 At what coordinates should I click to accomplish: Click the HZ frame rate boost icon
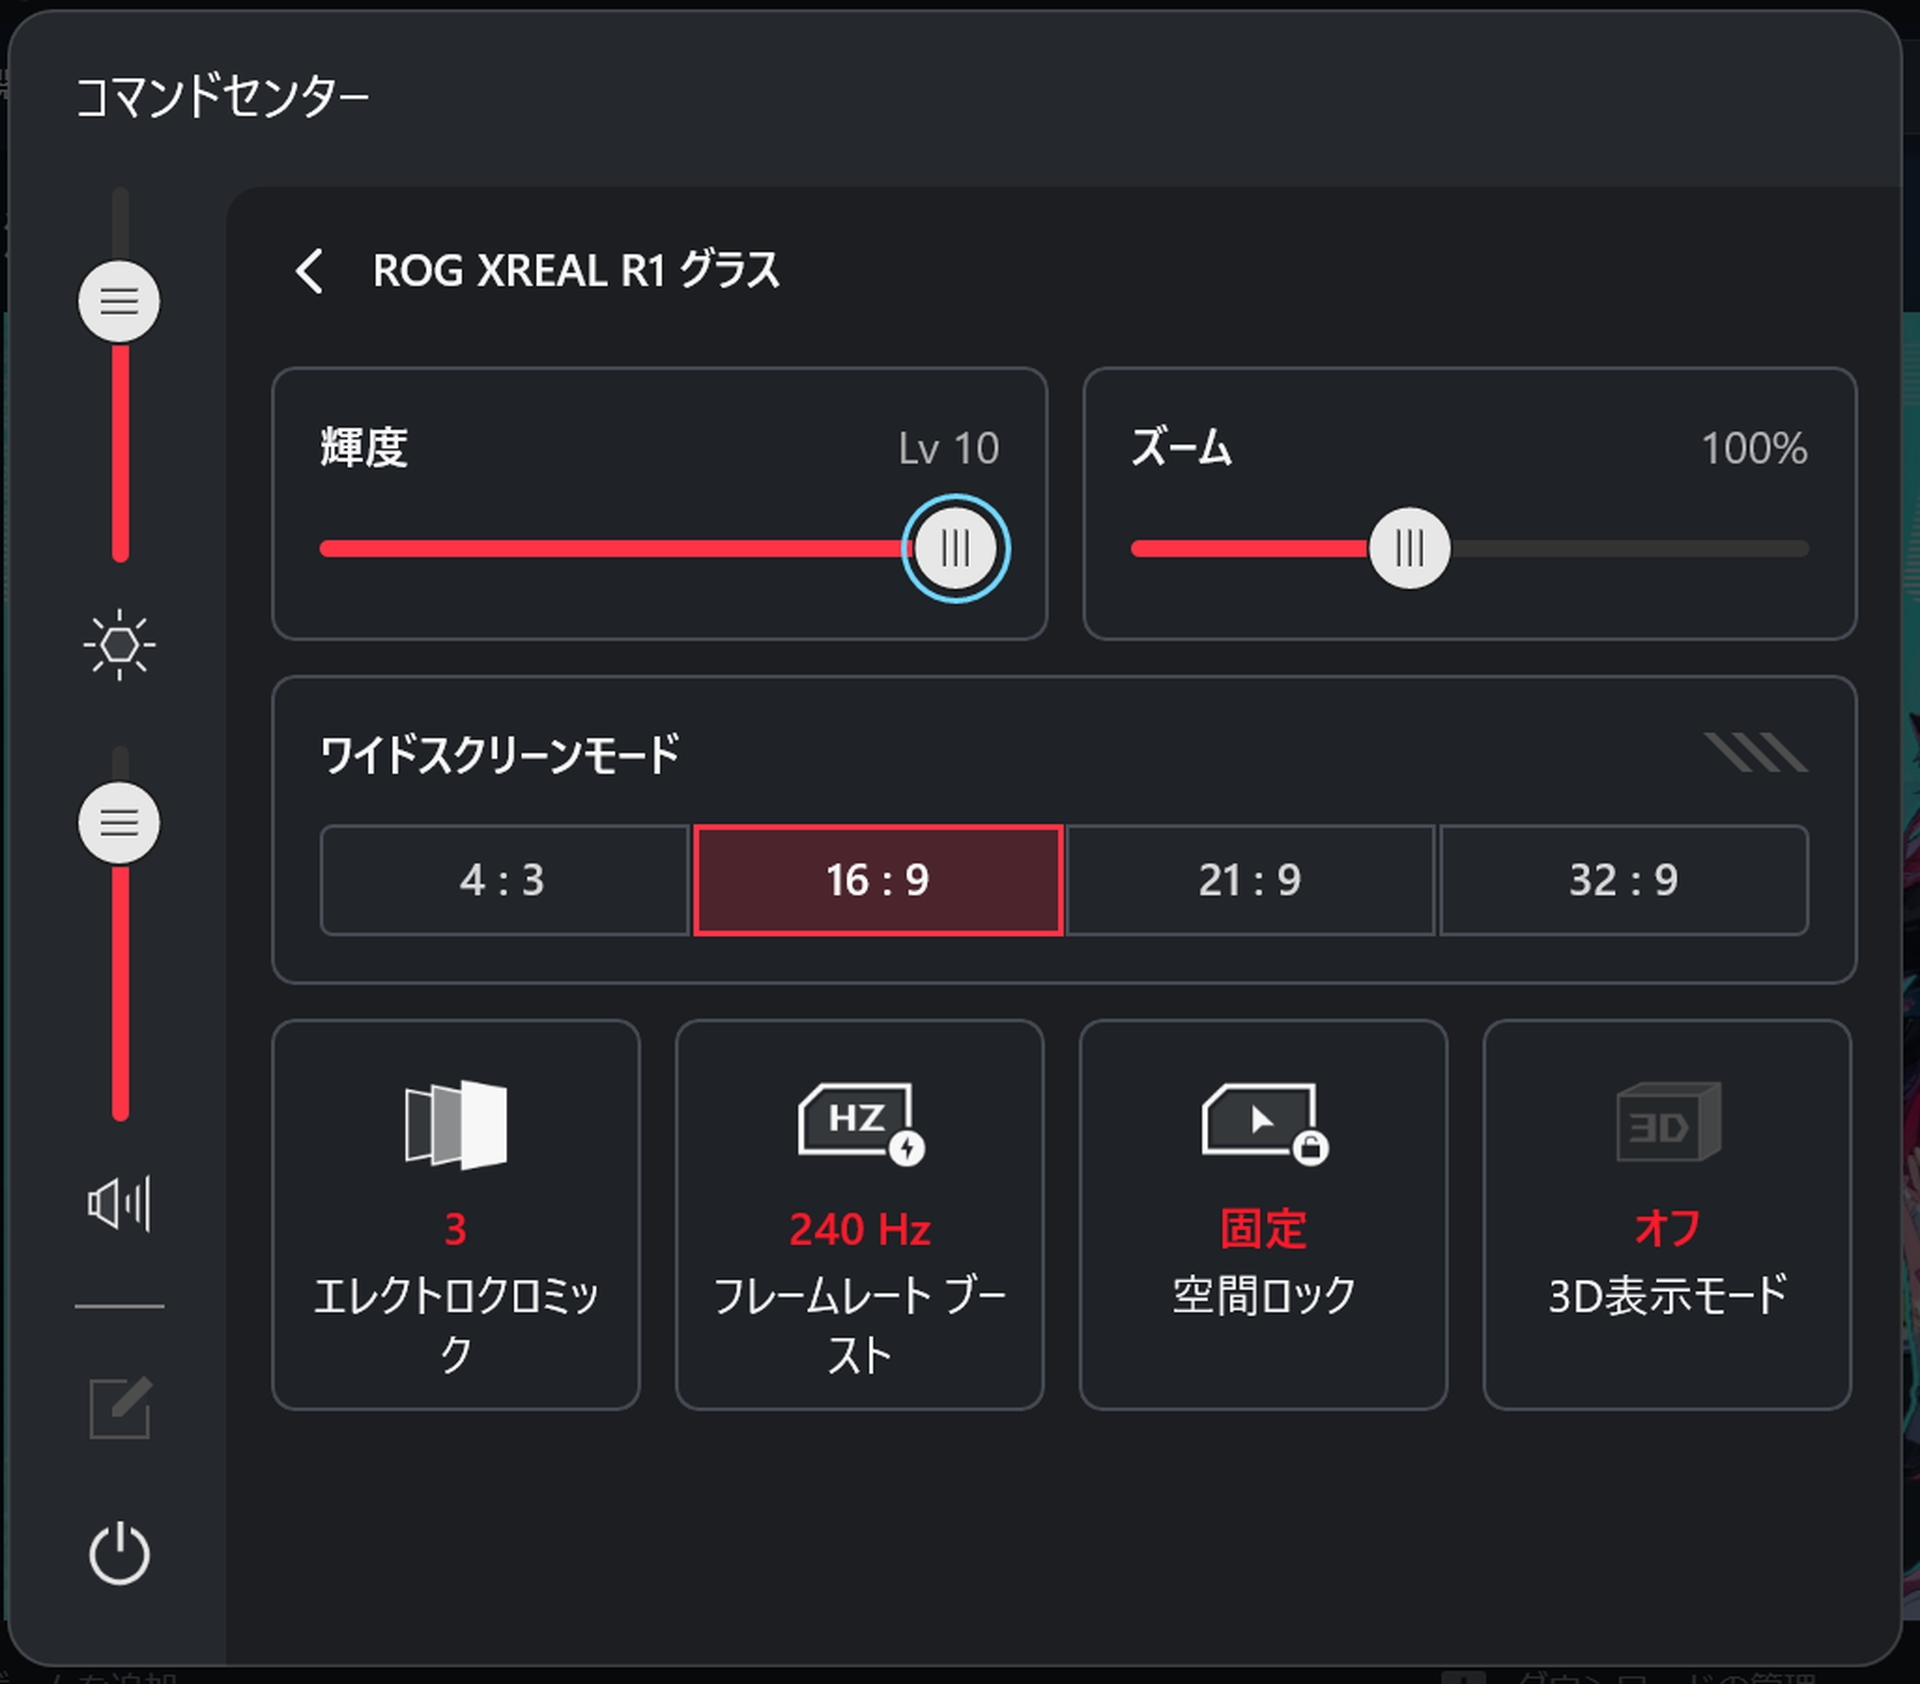coord(861,1123)
